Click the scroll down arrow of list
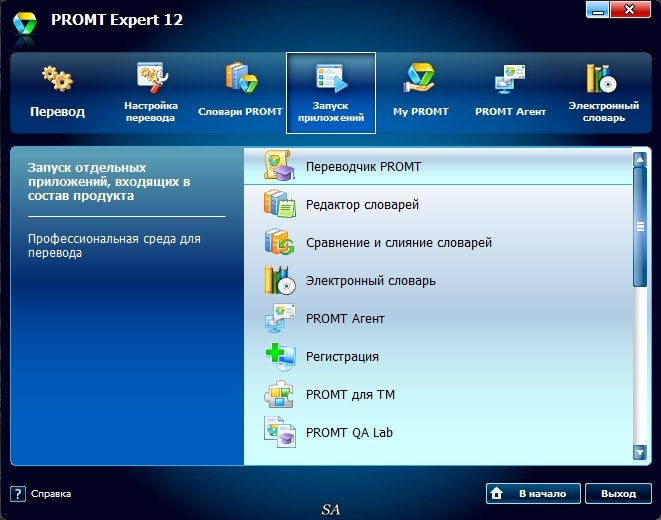661x520 pixels. coord(640,453)
